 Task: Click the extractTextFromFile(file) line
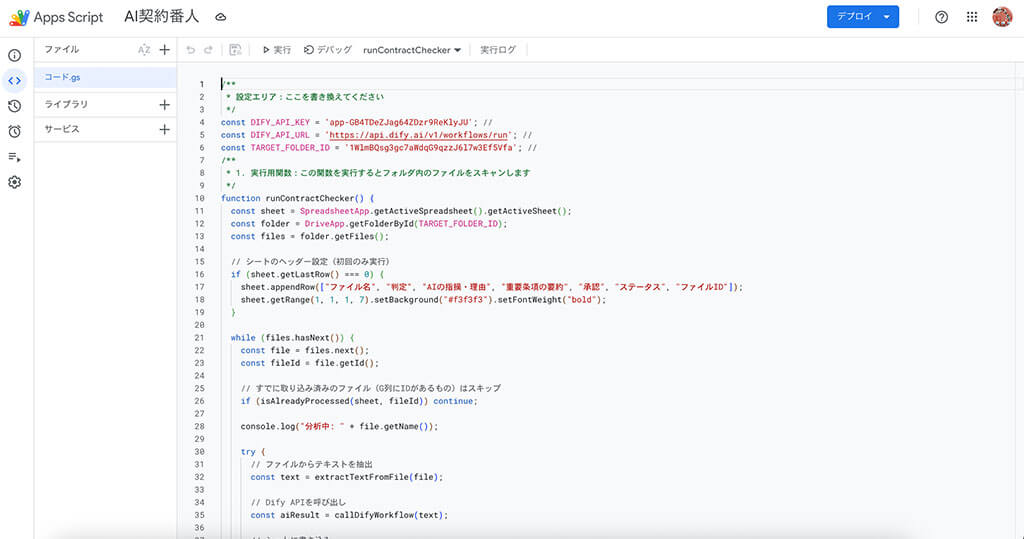347,477
